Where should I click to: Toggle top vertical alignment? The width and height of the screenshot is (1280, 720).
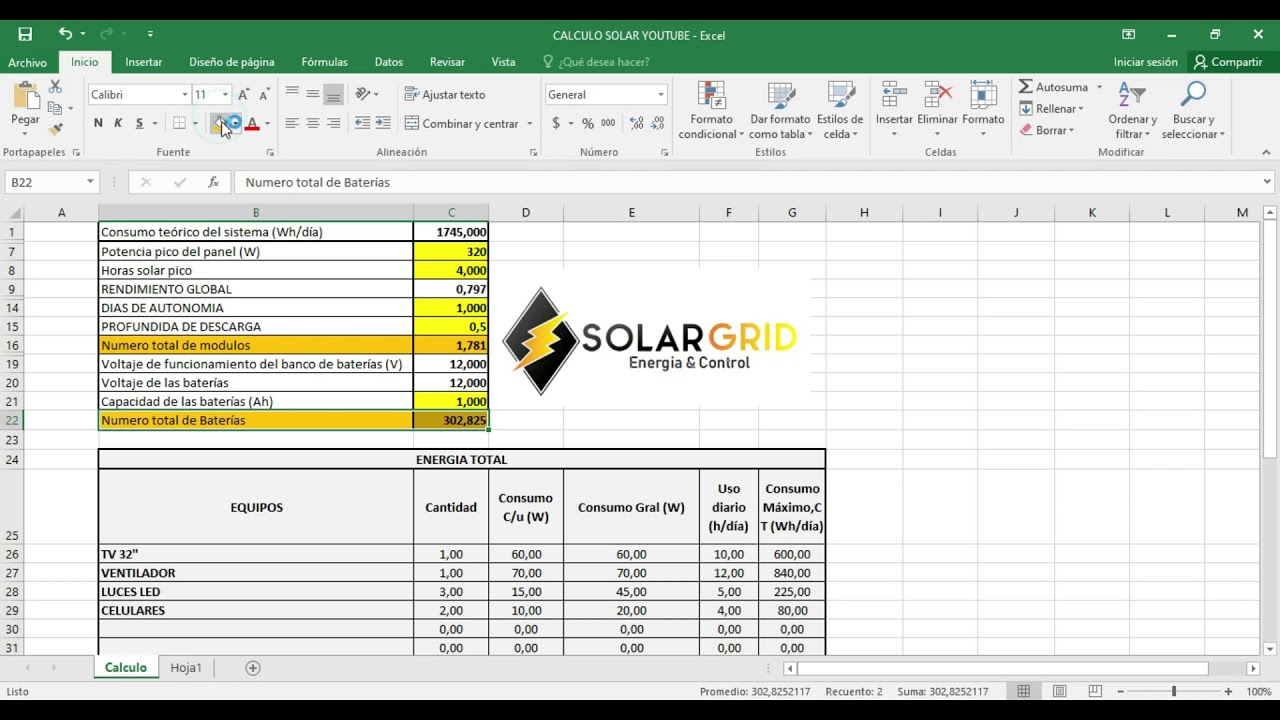click(x=292, y=94)
